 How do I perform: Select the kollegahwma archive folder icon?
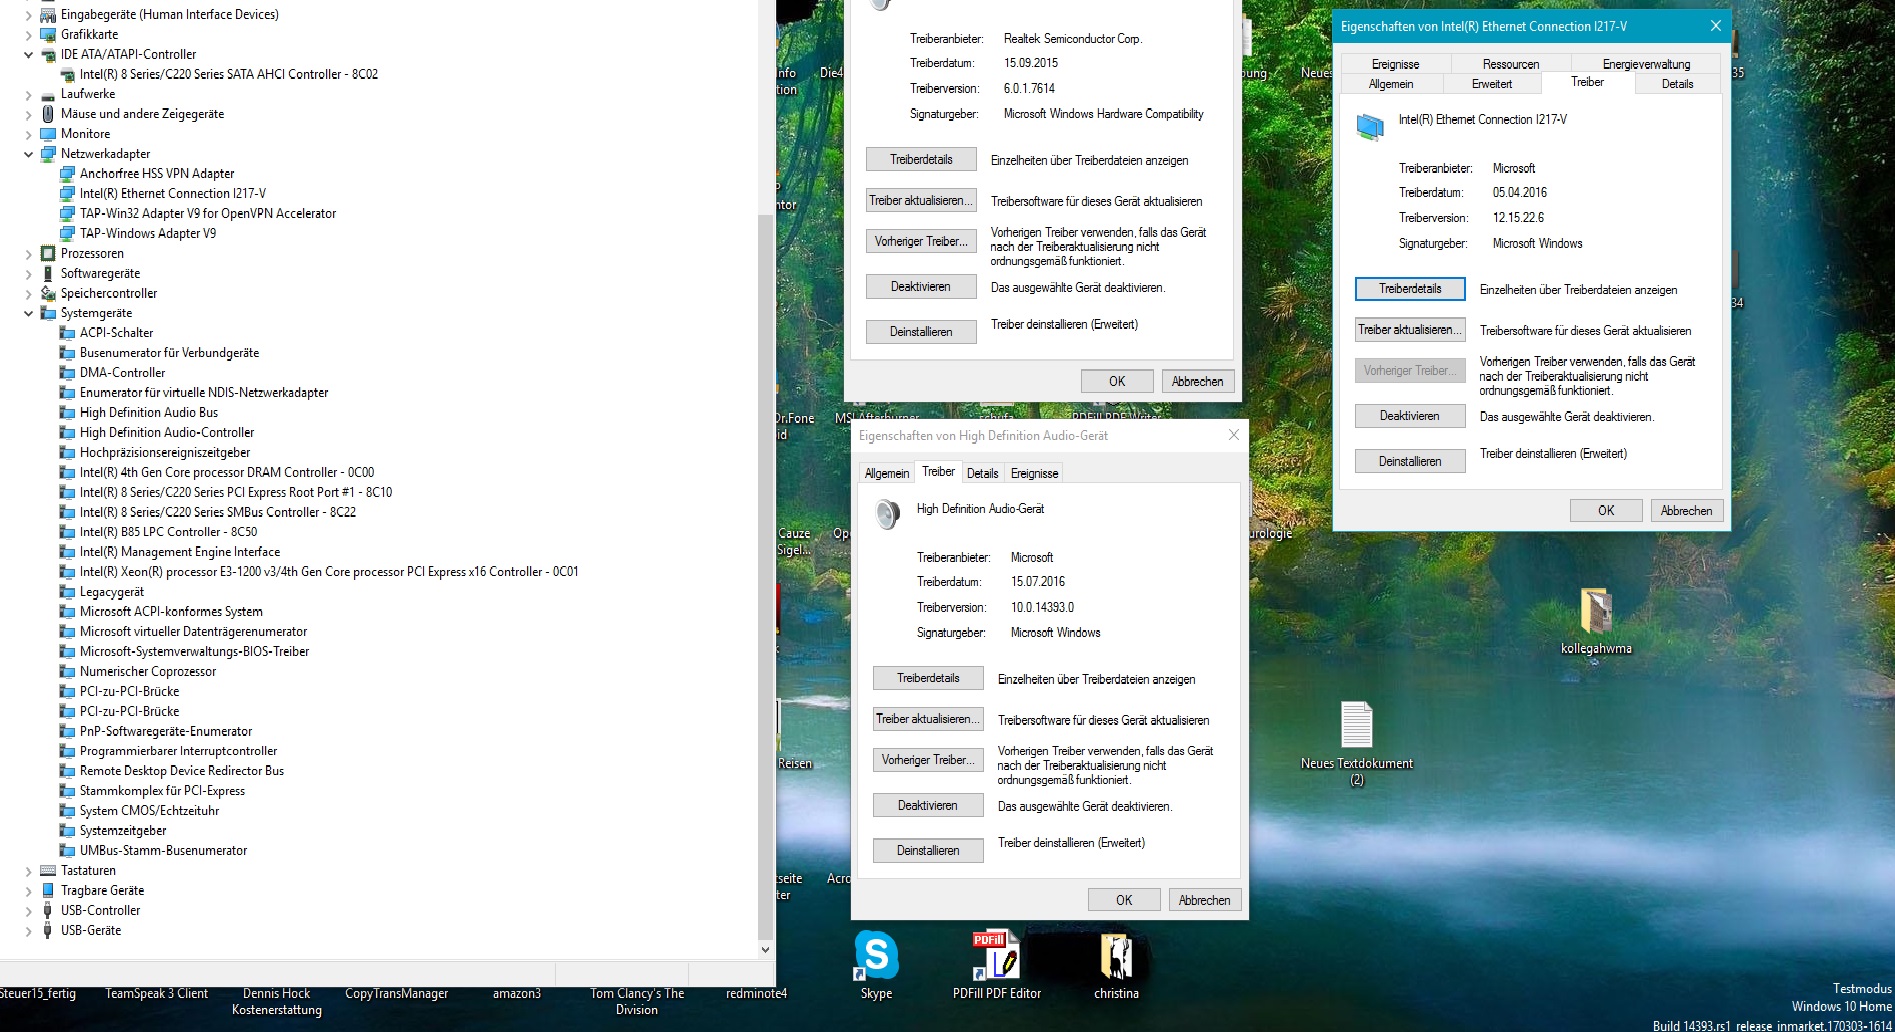1596,610
